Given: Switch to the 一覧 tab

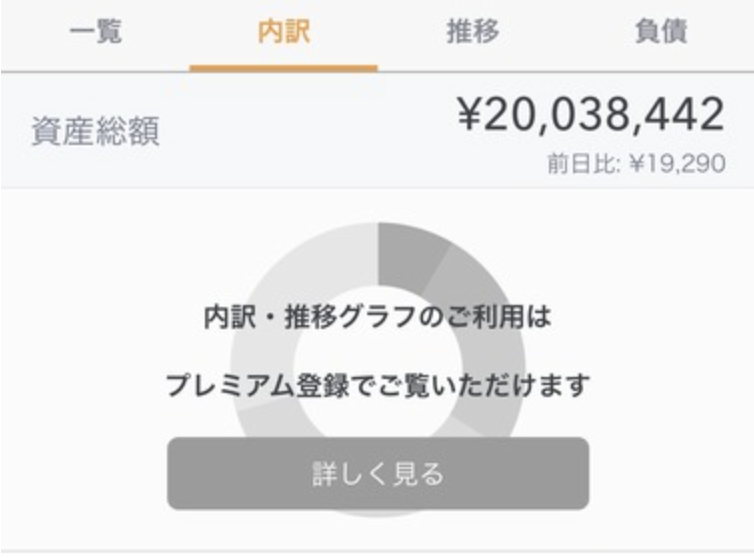Looking at the screenshot, I should 95,32.
